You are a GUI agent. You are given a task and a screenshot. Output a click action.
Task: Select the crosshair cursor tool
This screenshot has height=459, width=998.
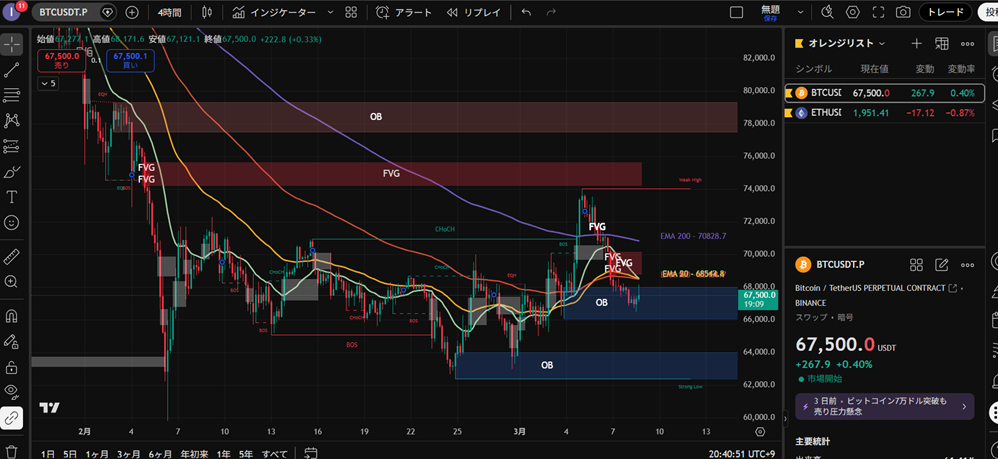pos(12,45)
